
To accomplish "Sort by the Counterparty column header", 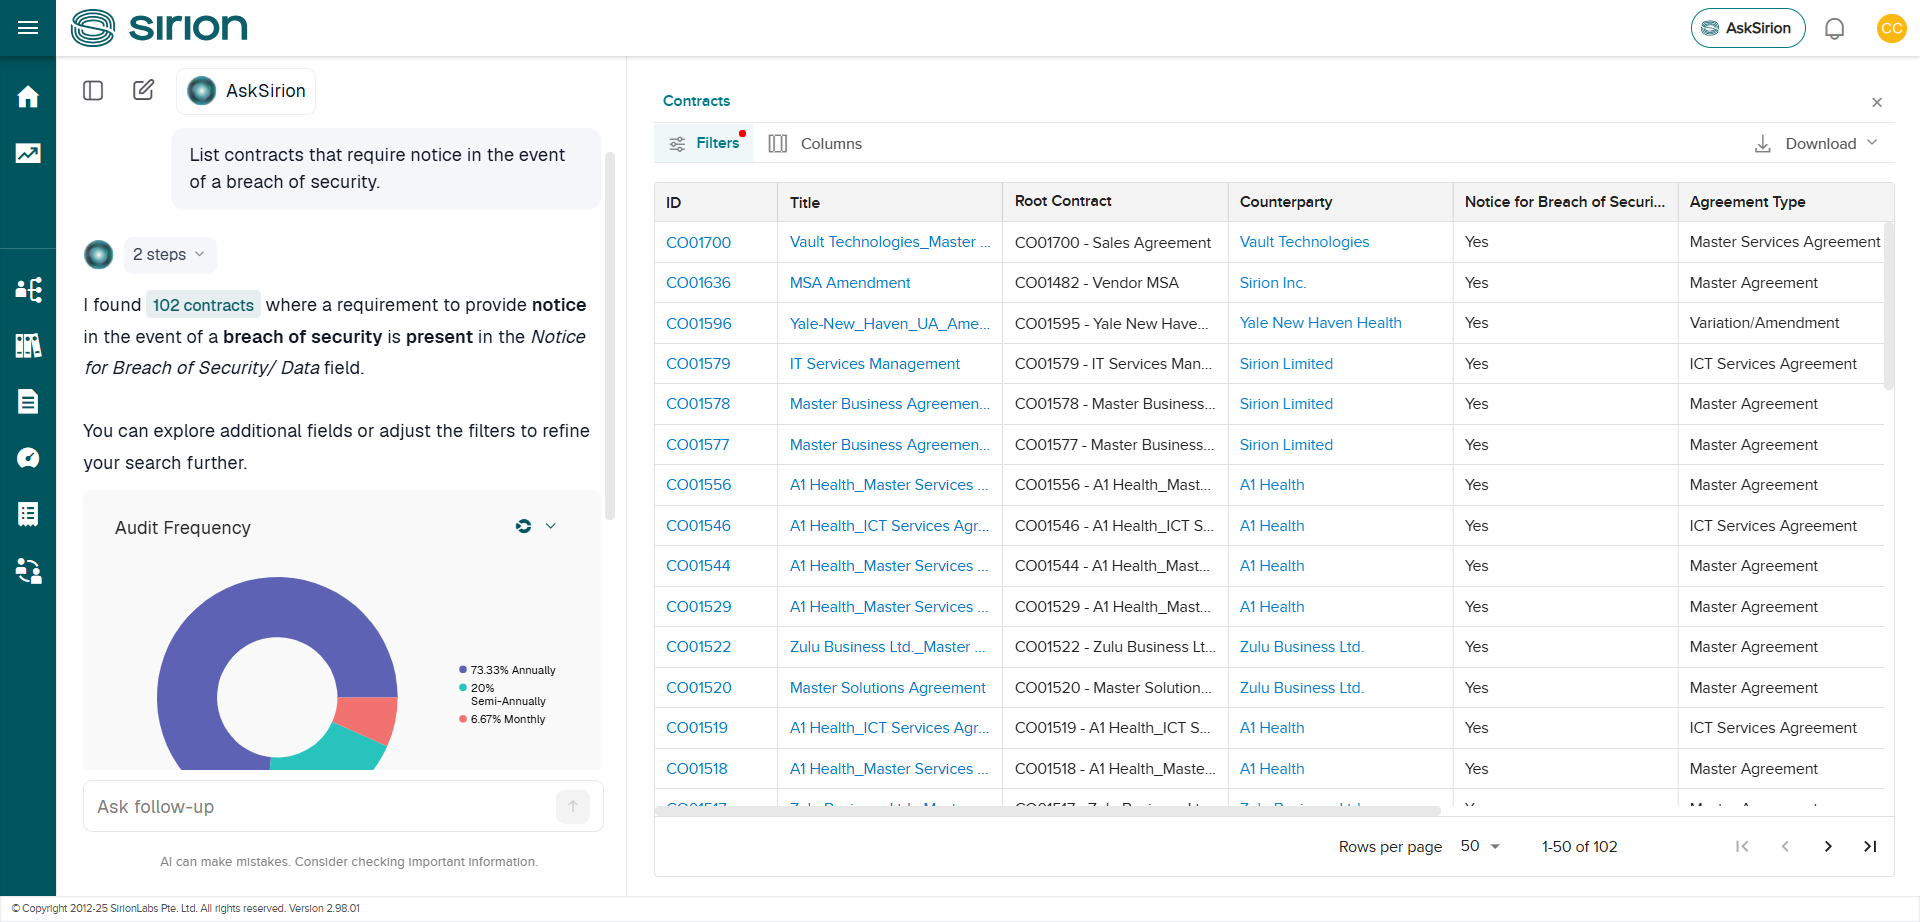I will pyautogui.click(x=1340, y=202).
